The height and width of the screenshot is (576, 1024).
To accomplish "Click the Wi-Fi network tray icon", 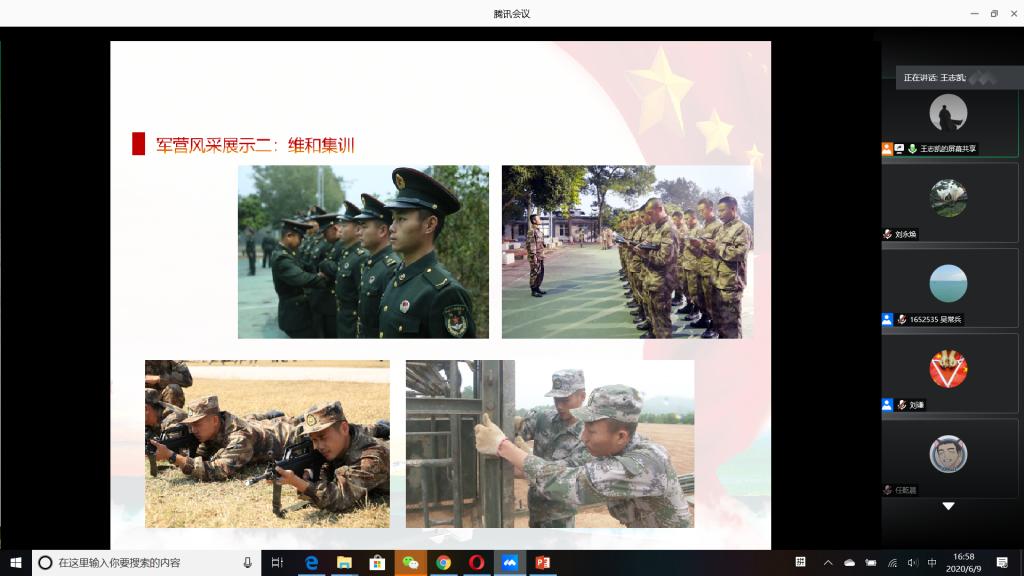I will pos(891,563).
